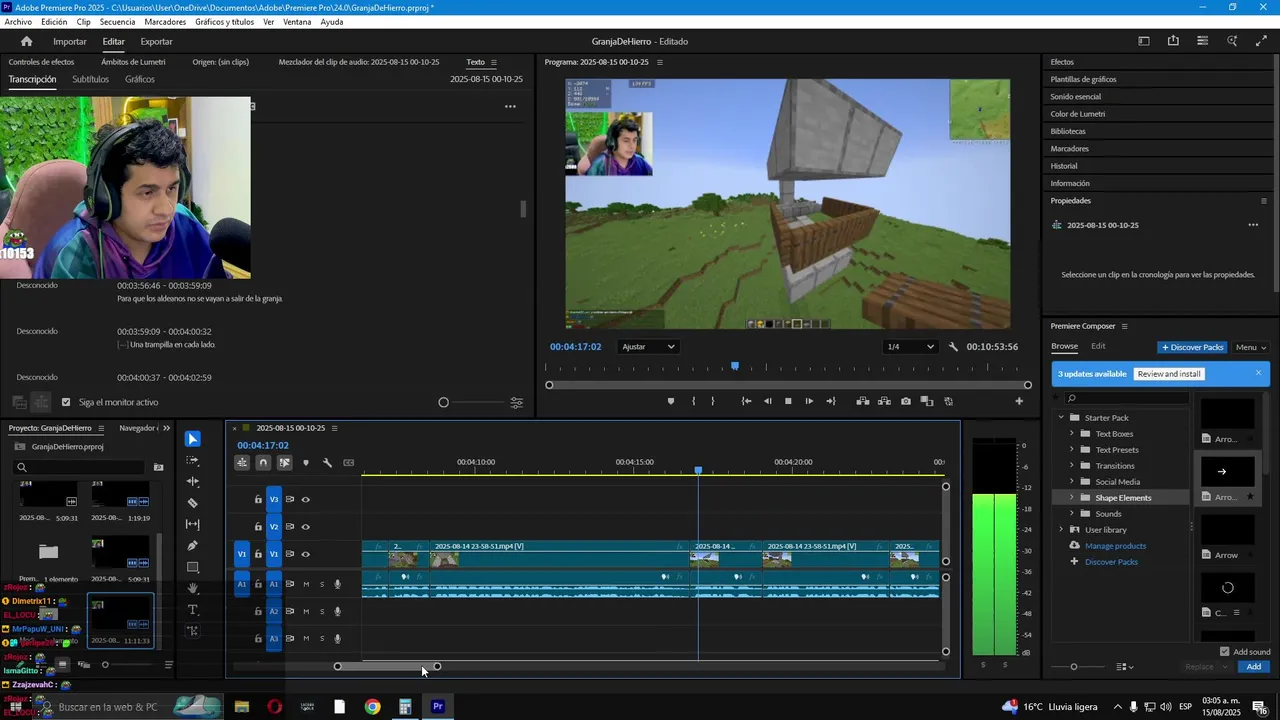Viewport: 1280px width, 720px height.
Task: Select the Hand tool
Action: pyautogui.click(x=193, y=588)
